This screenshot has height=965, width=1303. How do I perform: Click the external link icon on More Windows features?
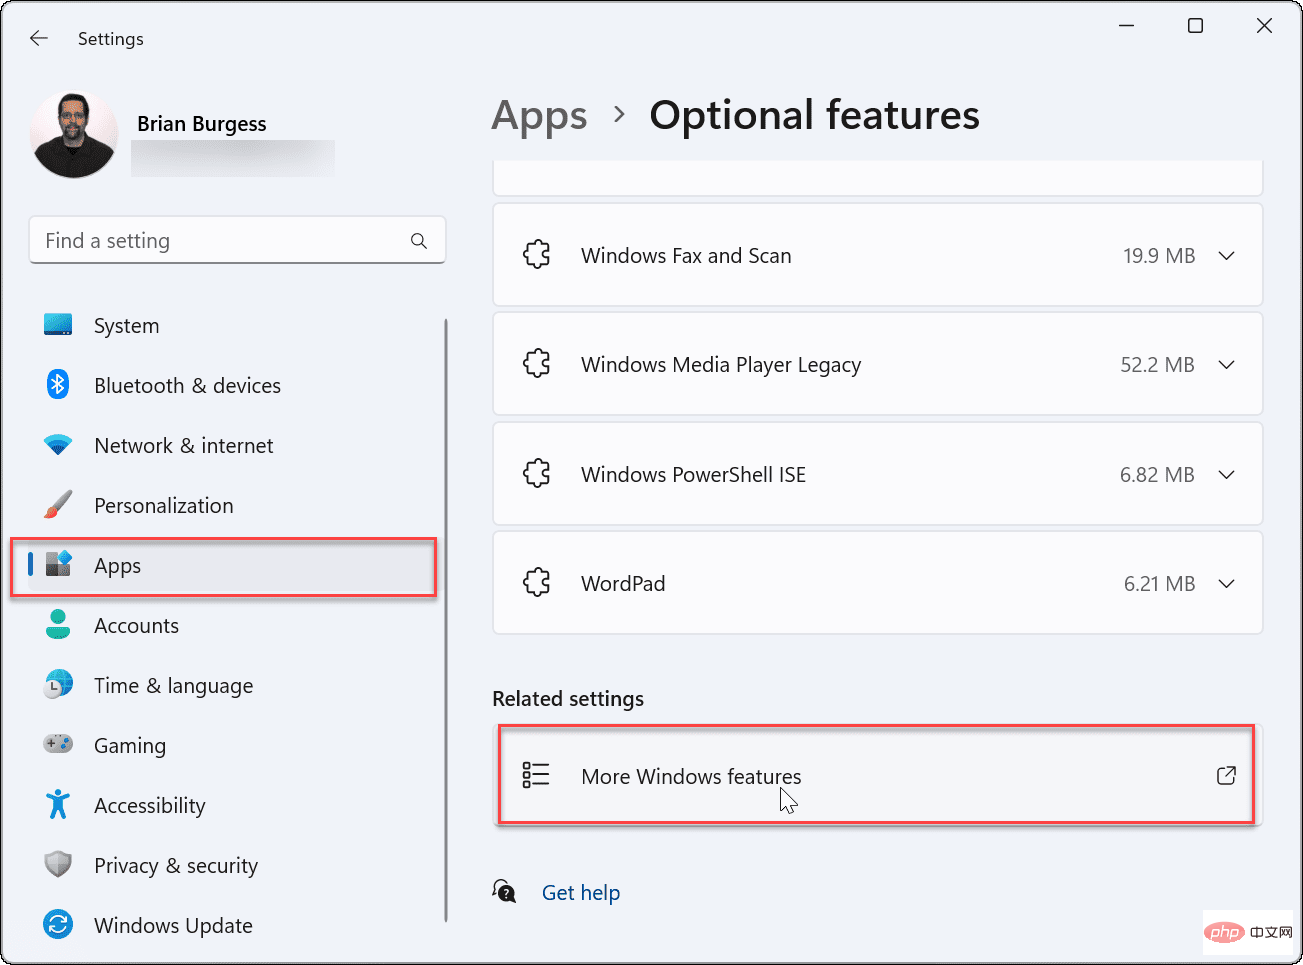1226,775
